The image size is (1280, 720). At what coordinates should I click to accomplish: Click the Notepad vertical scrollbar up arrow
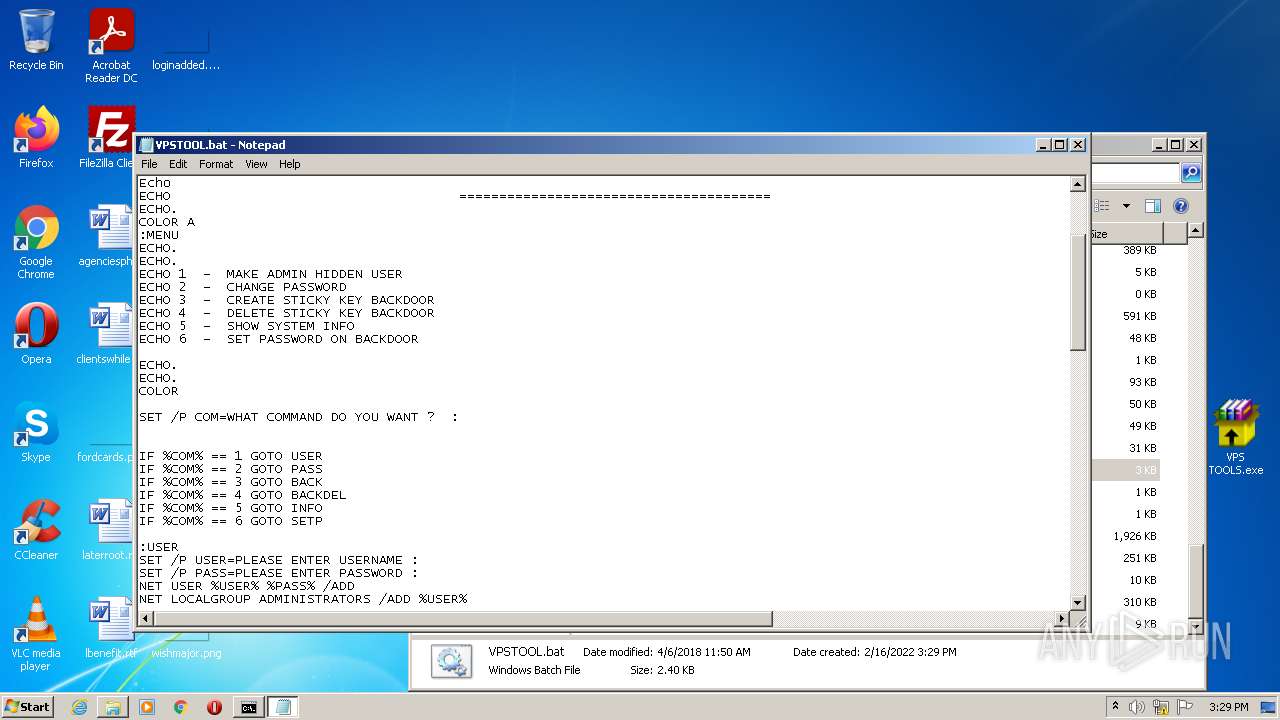(1078, 185)
